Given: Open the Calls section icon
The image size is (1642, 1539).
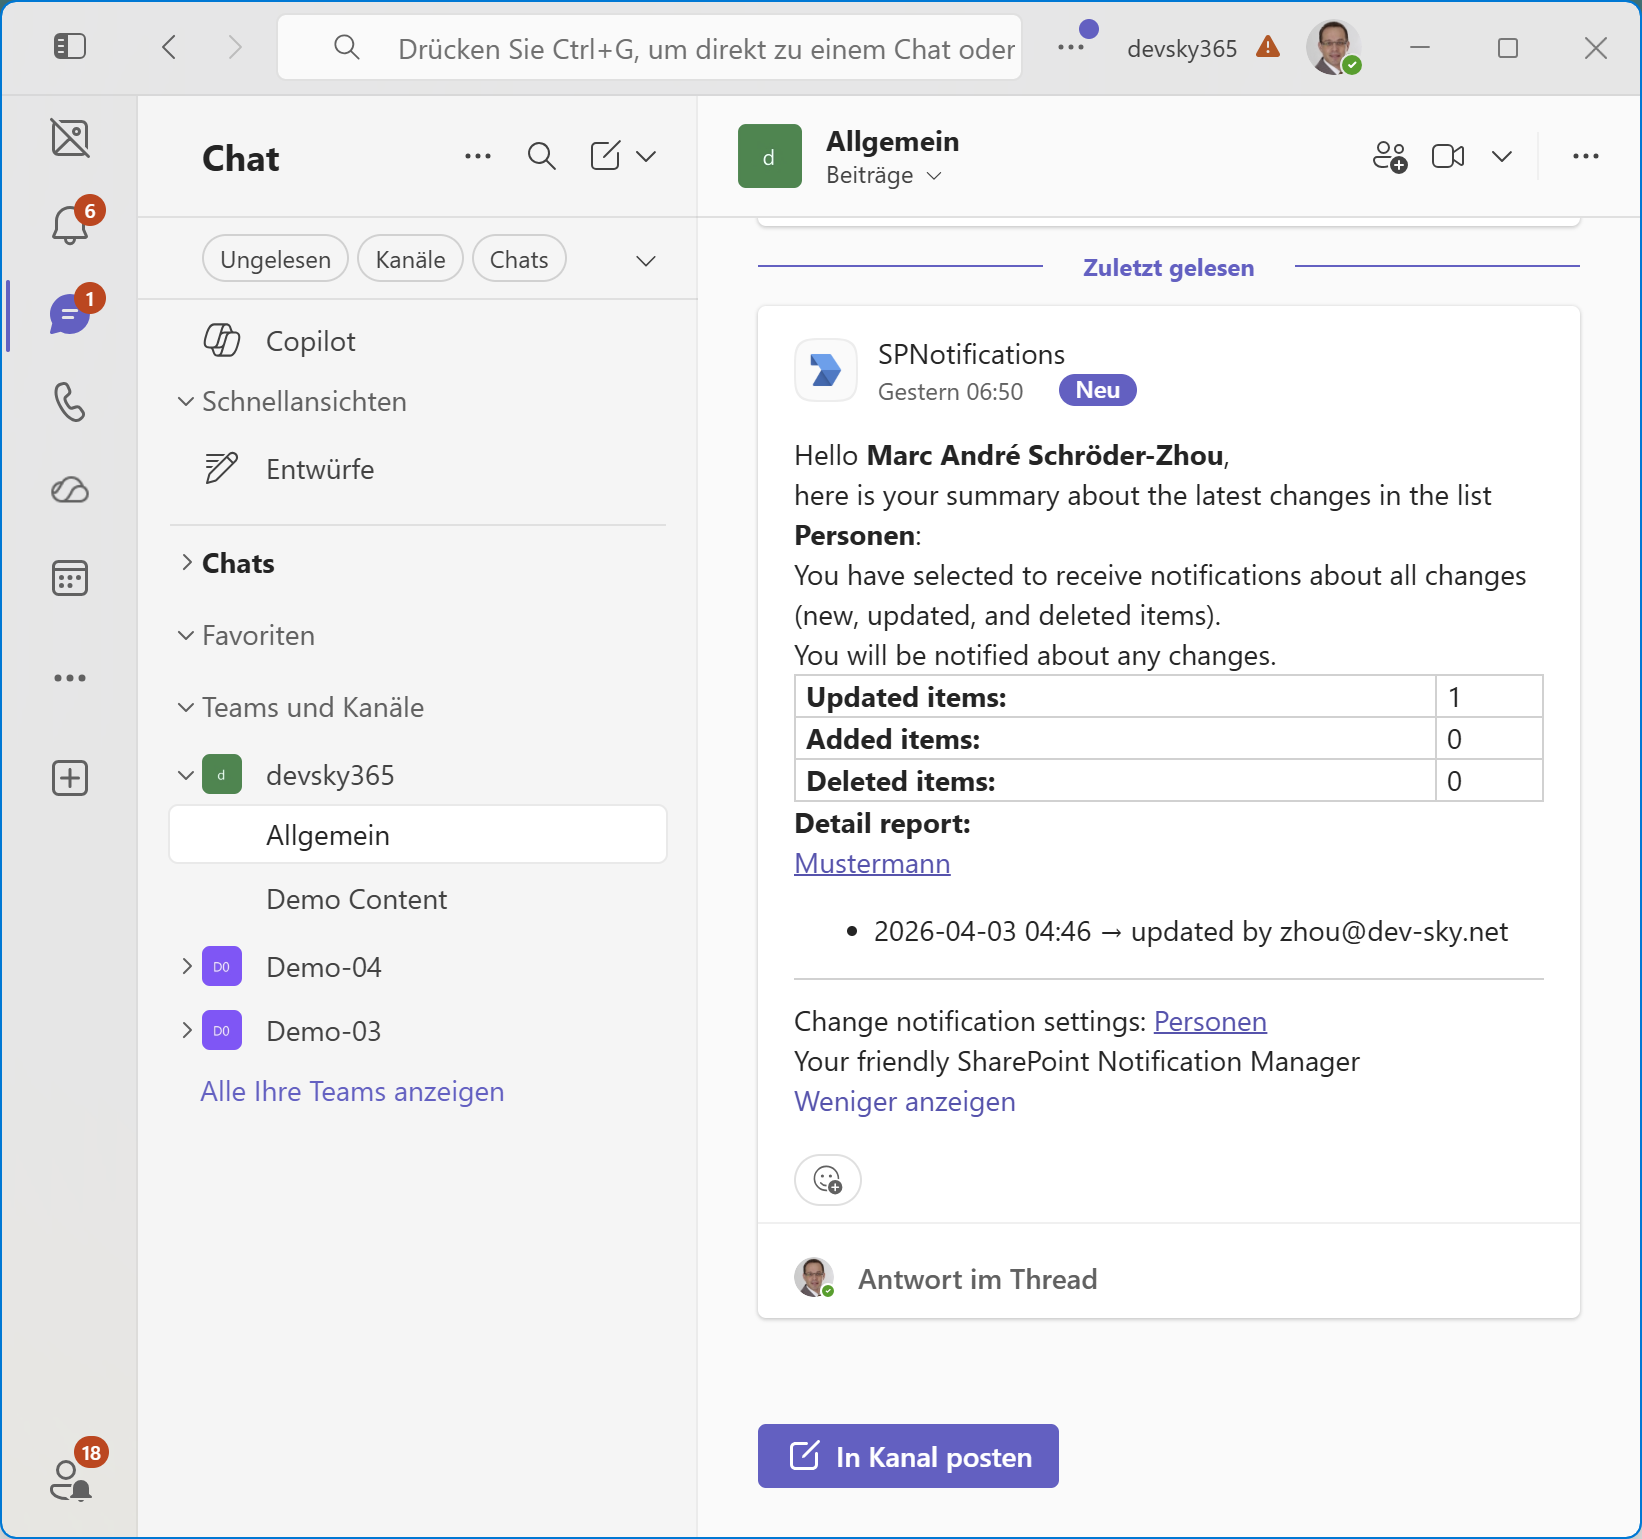Looking at the screenshot, I should (x=68, y=403).
